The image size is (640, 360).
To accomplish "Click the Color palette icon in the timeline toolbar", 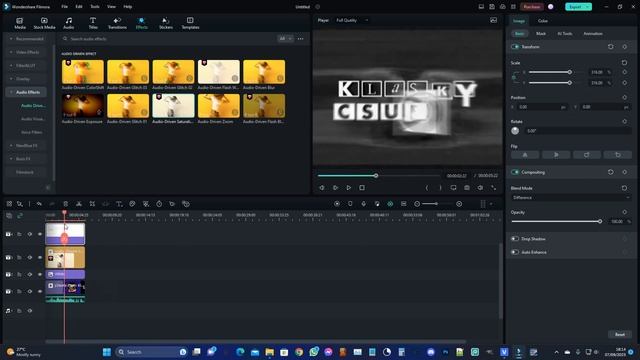I will click(x=132, y=204).
